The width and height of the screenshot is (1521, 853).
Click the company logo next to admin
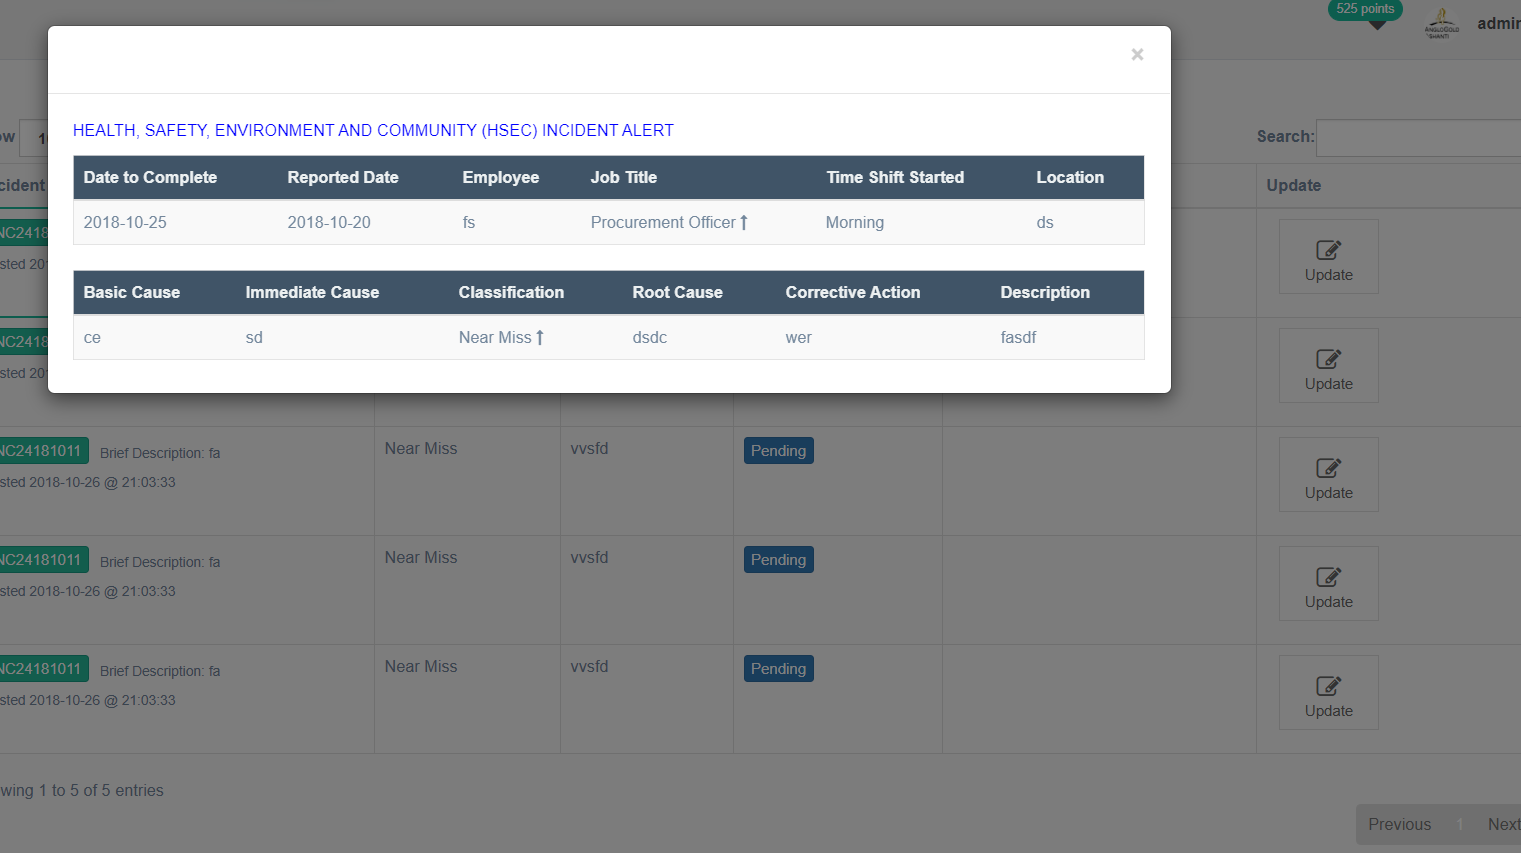click(1441, 23)
